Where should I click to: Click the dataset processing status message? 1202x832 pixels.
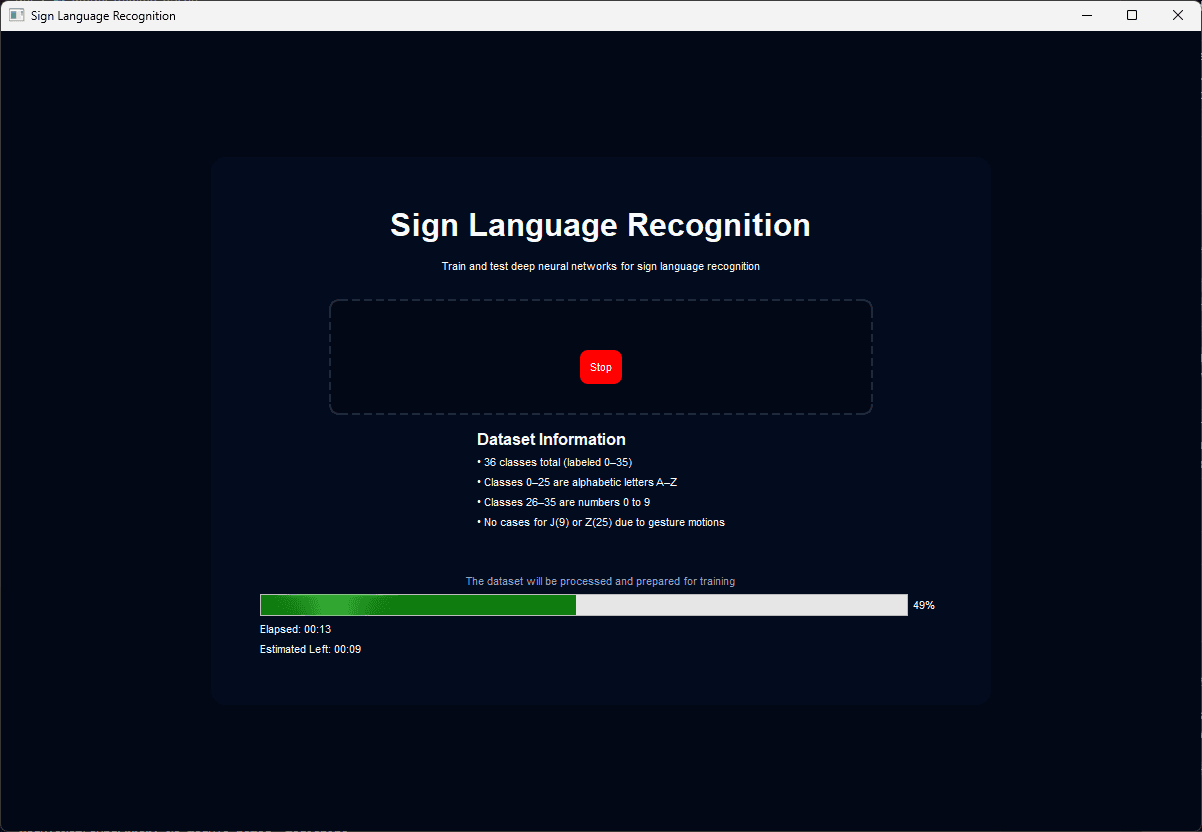pyautogui.click(x=600, y=581)
